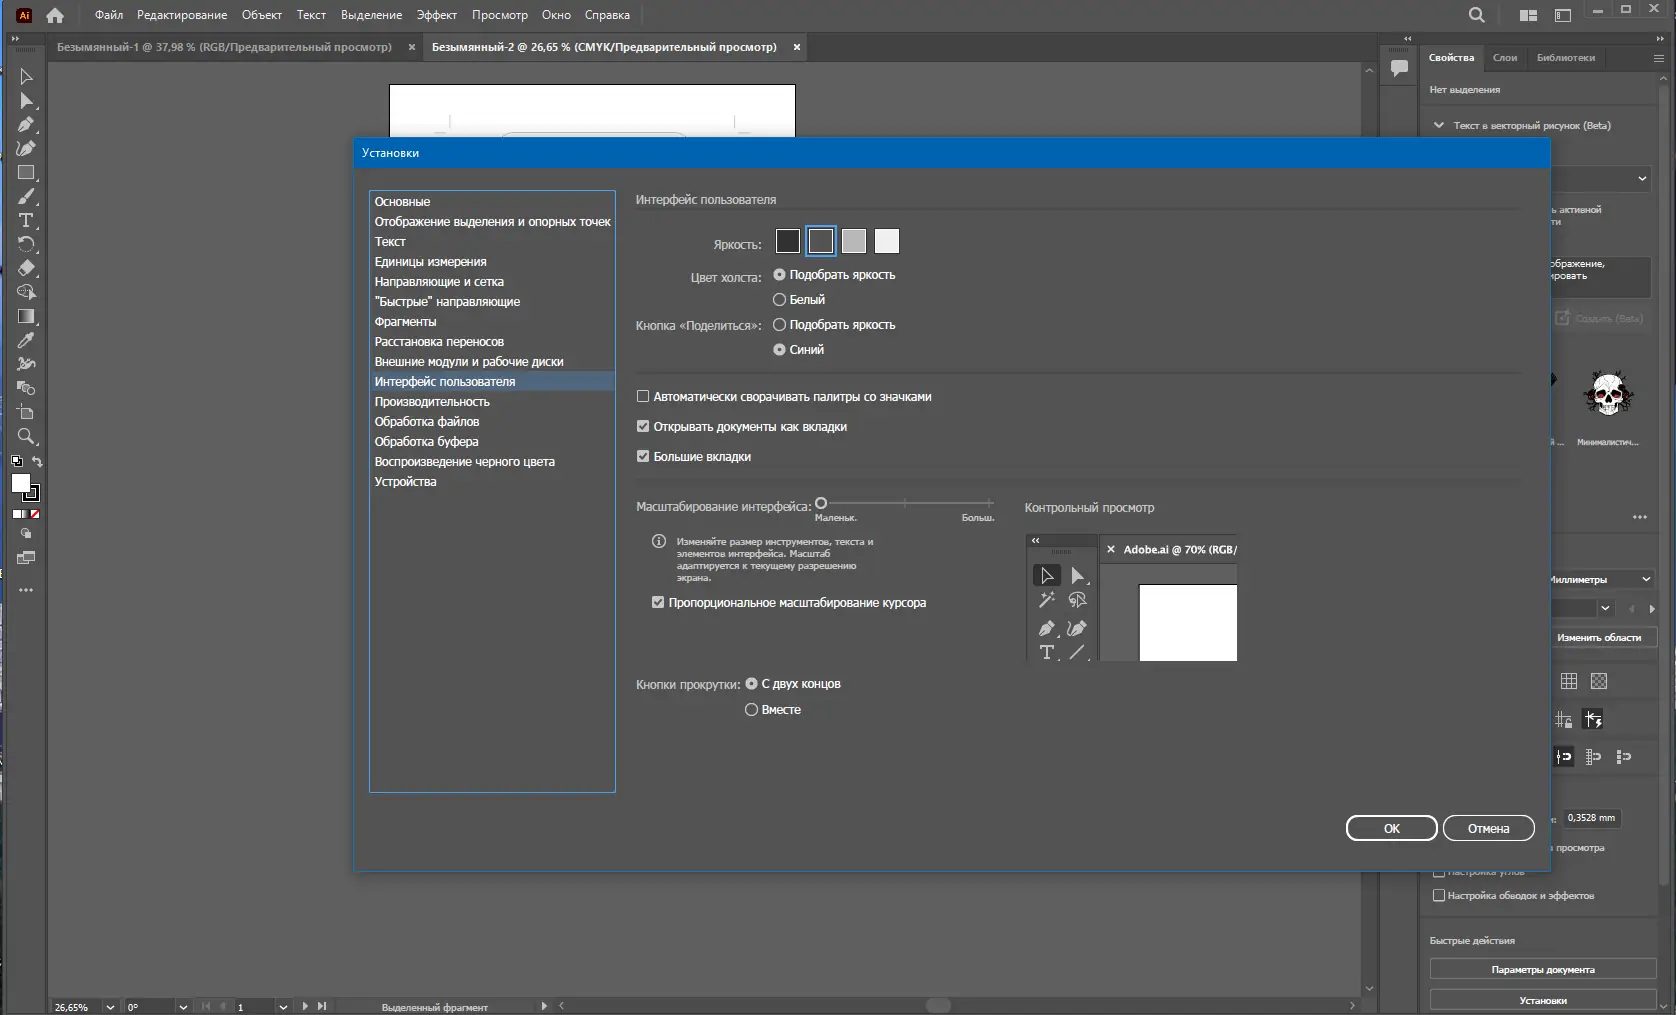Collapse 'Текст в векторный рисунок (Beta)' section
The width and height of the screenshot is (1676, 1015).
tap(1439, 126)
